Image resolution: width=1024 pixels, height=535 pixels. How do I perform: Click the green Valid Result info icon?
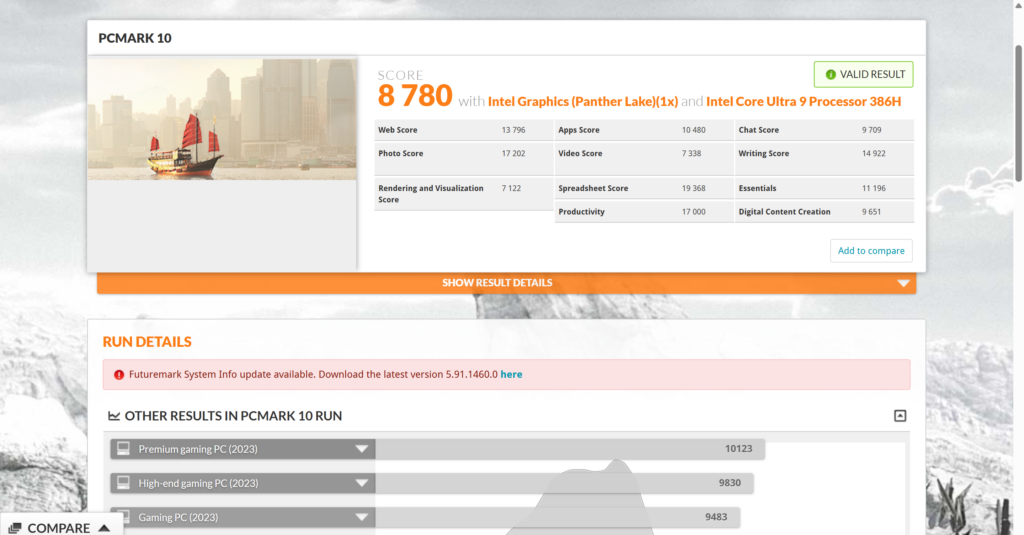click(x=831, y=74)
